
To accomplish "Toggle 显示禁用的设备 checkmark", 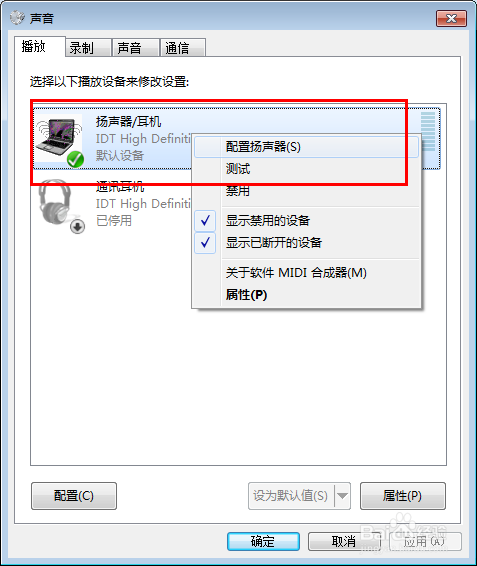I will pos(205,221).
